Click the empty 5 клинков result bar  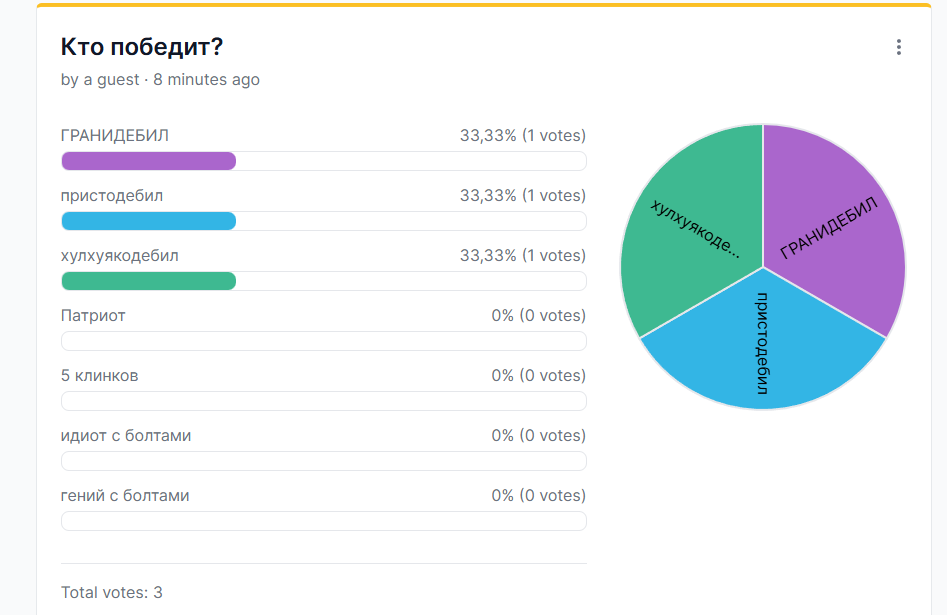point(324,401)
